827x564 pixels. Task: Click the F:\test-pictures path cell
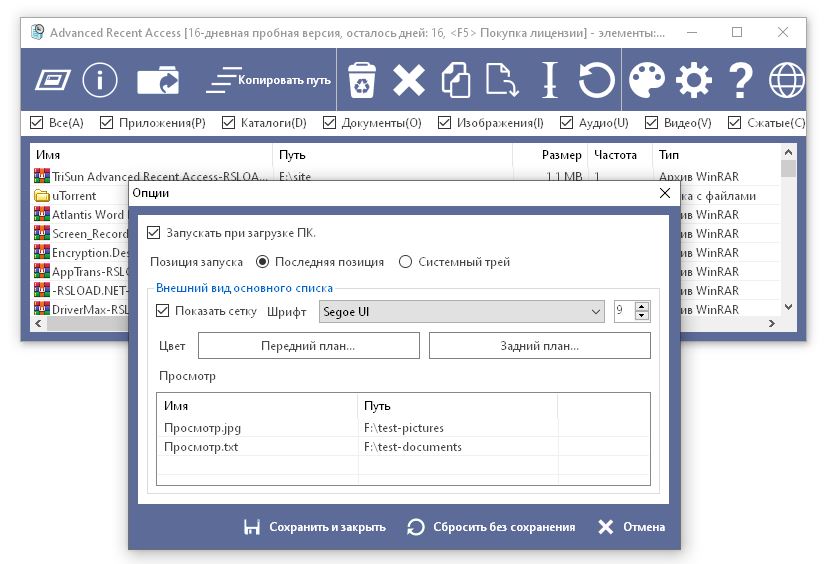pos(403,428)
